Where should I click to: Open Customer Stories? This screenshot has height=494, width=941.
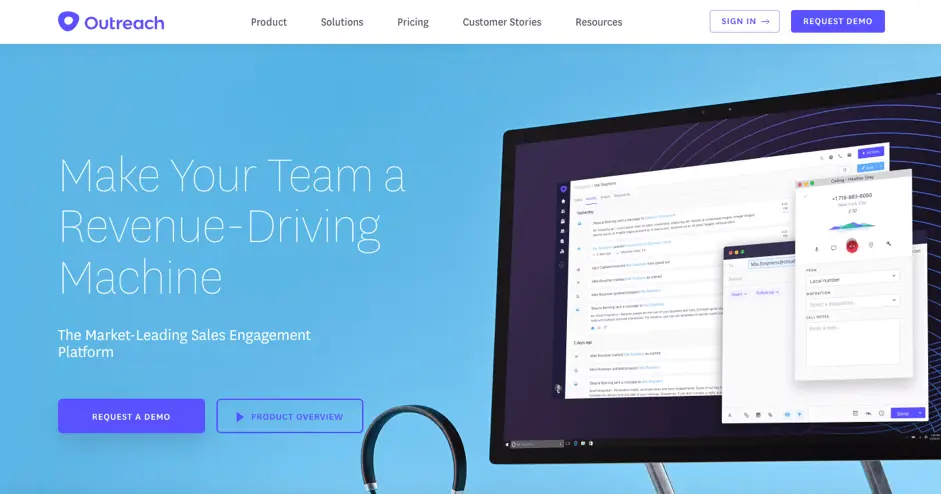click(502, 22)
